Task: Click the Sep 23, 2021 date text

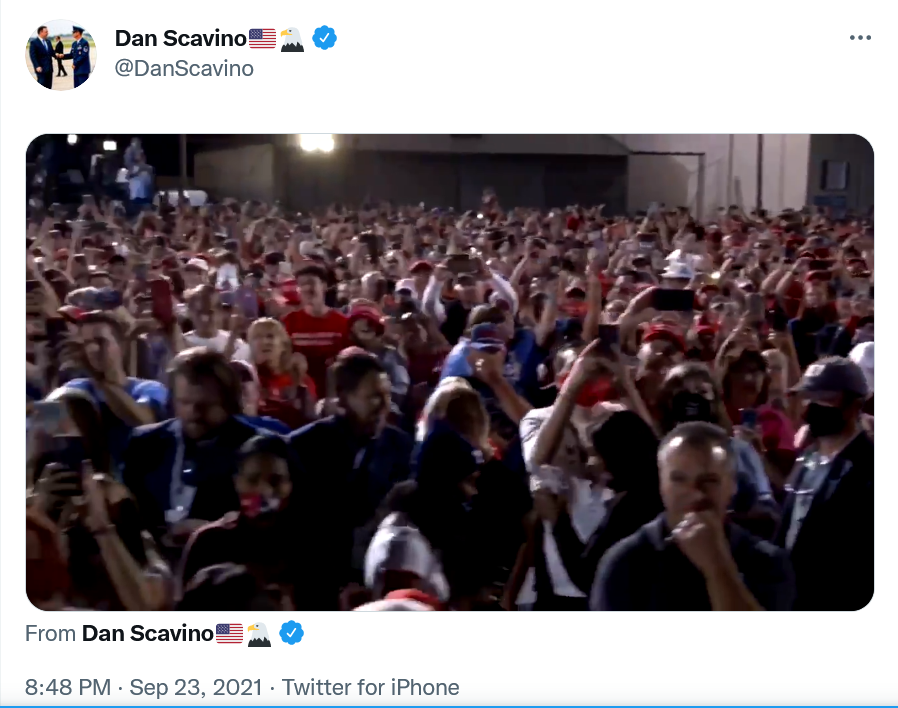Action: 196,687
